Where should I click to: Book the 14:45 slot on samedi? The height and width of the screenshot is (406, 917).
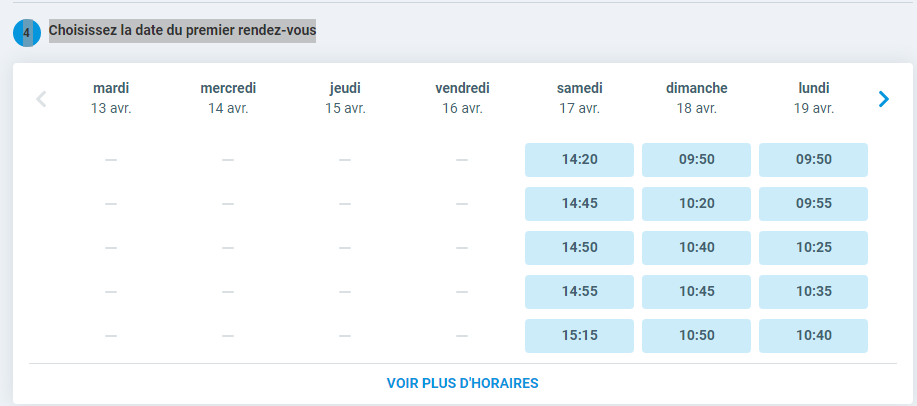pos(579,203)
